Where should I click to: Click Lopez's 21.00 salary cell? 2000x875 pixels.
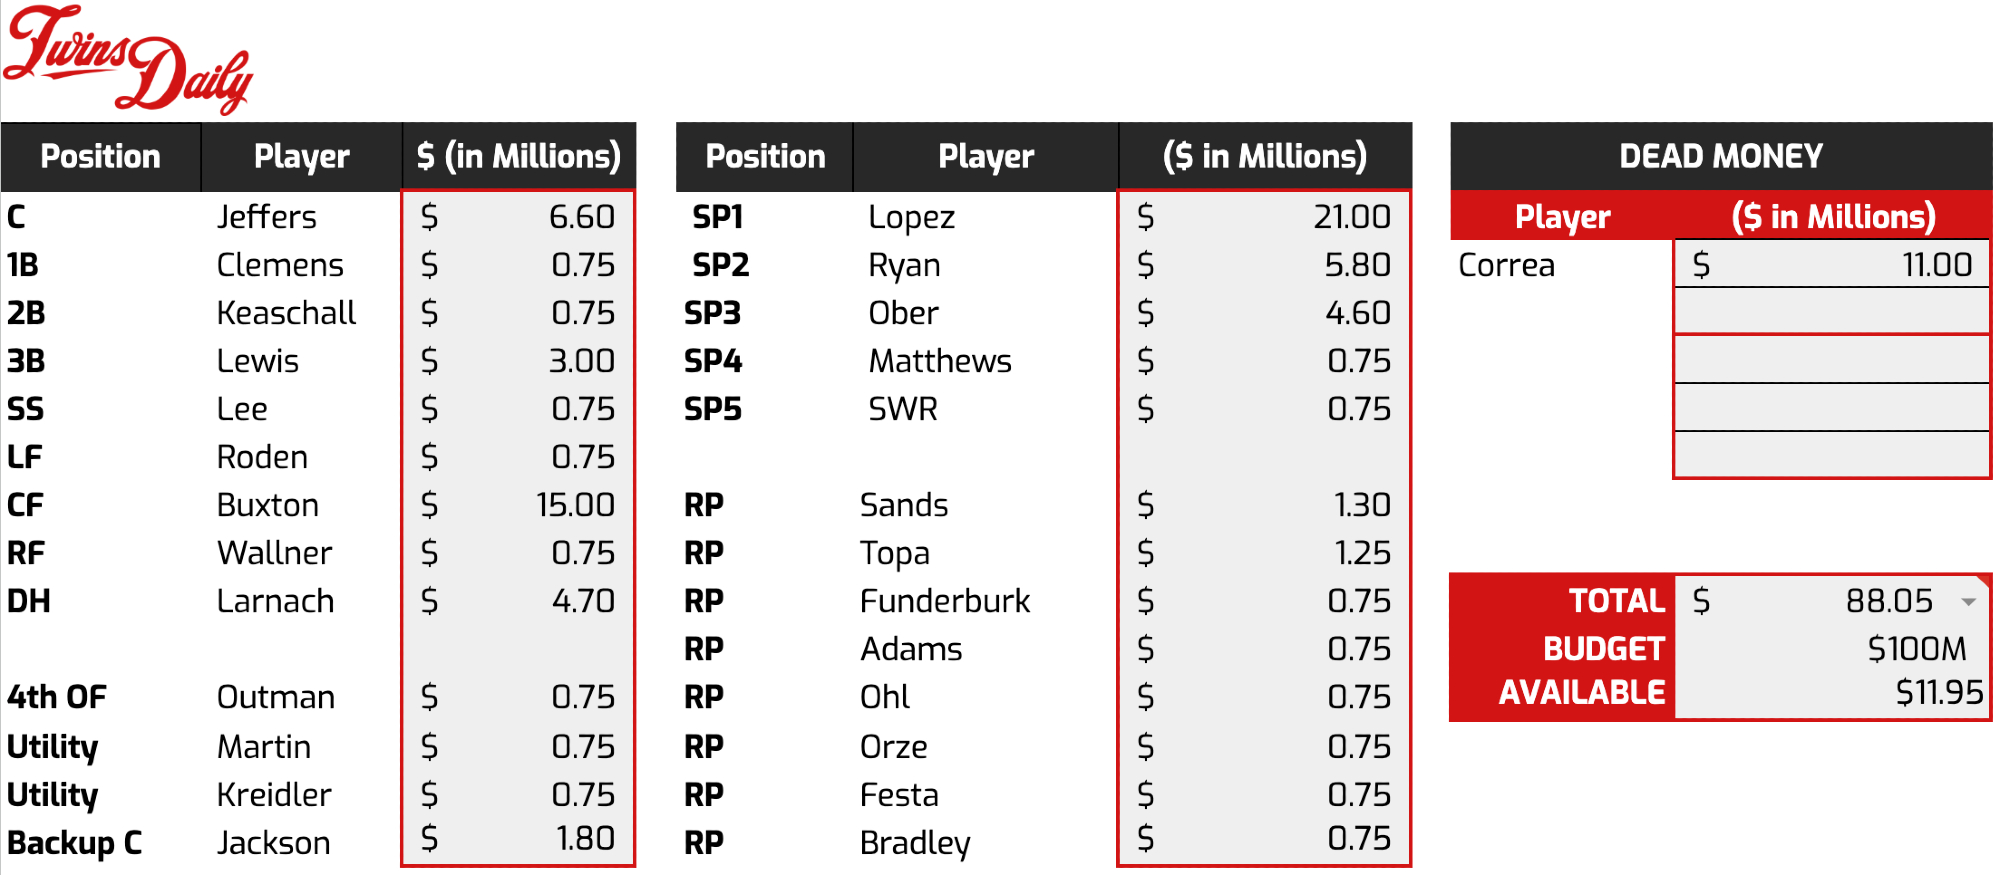point(1264,217)
